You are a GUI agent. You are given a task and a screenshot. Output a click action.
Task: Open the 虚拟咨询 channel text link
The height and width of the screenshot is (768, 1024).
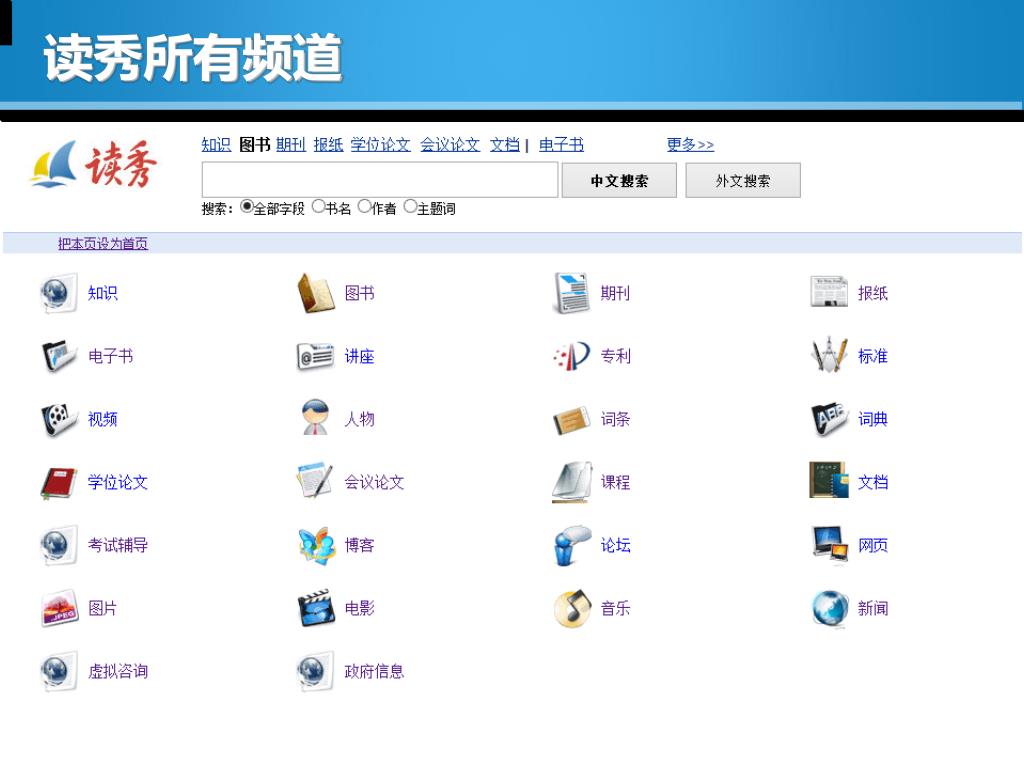pos(118,671)
